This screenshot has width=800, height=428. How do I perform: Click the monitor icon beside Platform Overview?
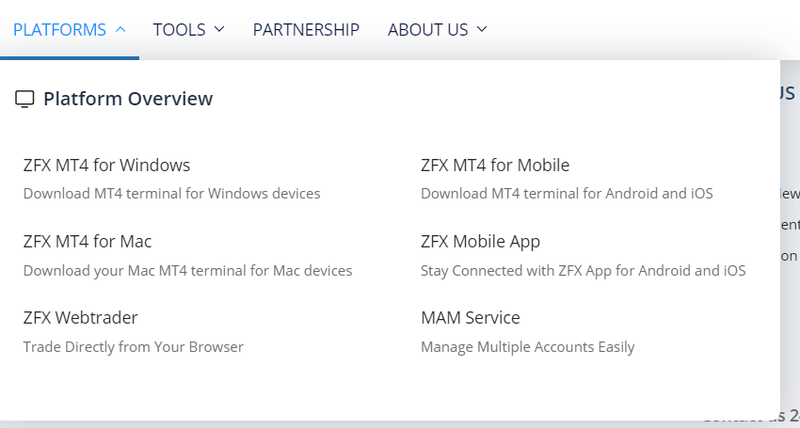tap(24, 99)
